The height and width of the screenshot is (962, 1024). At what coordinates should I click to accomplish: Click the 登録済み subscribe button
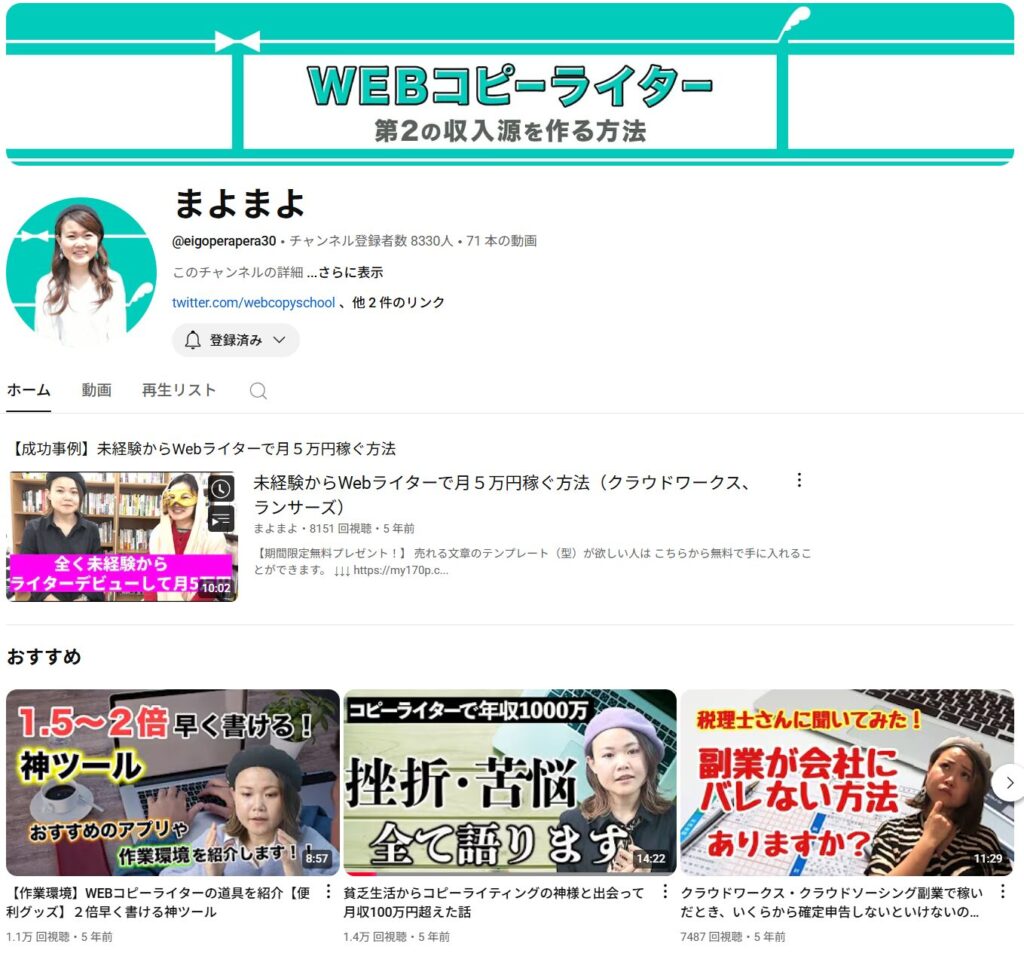235,340
